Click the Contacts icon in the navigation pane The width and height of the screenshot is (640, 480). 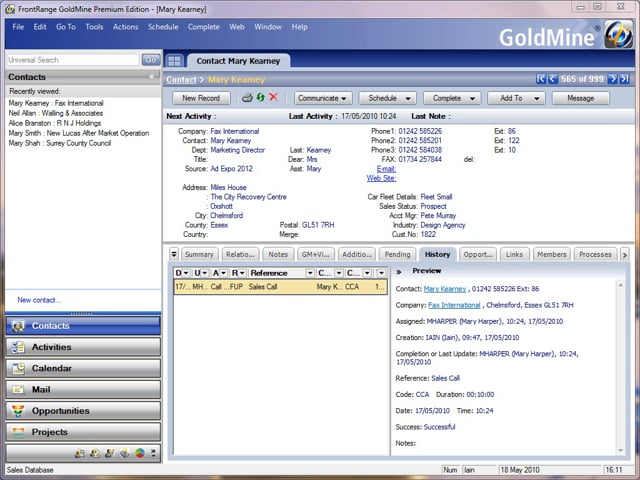(18, 326)
